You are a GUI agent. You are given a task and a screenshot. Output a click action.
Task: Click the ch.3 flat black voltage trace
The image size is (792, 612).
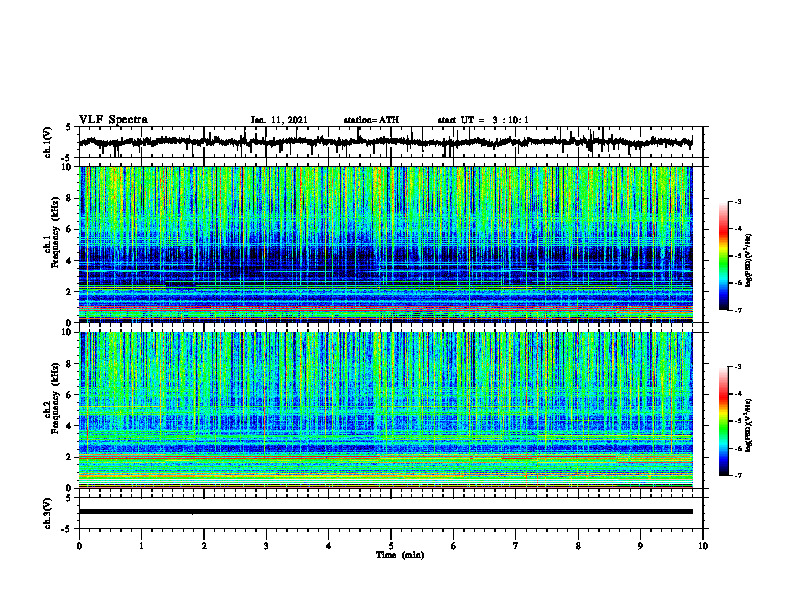click(385, 512)
